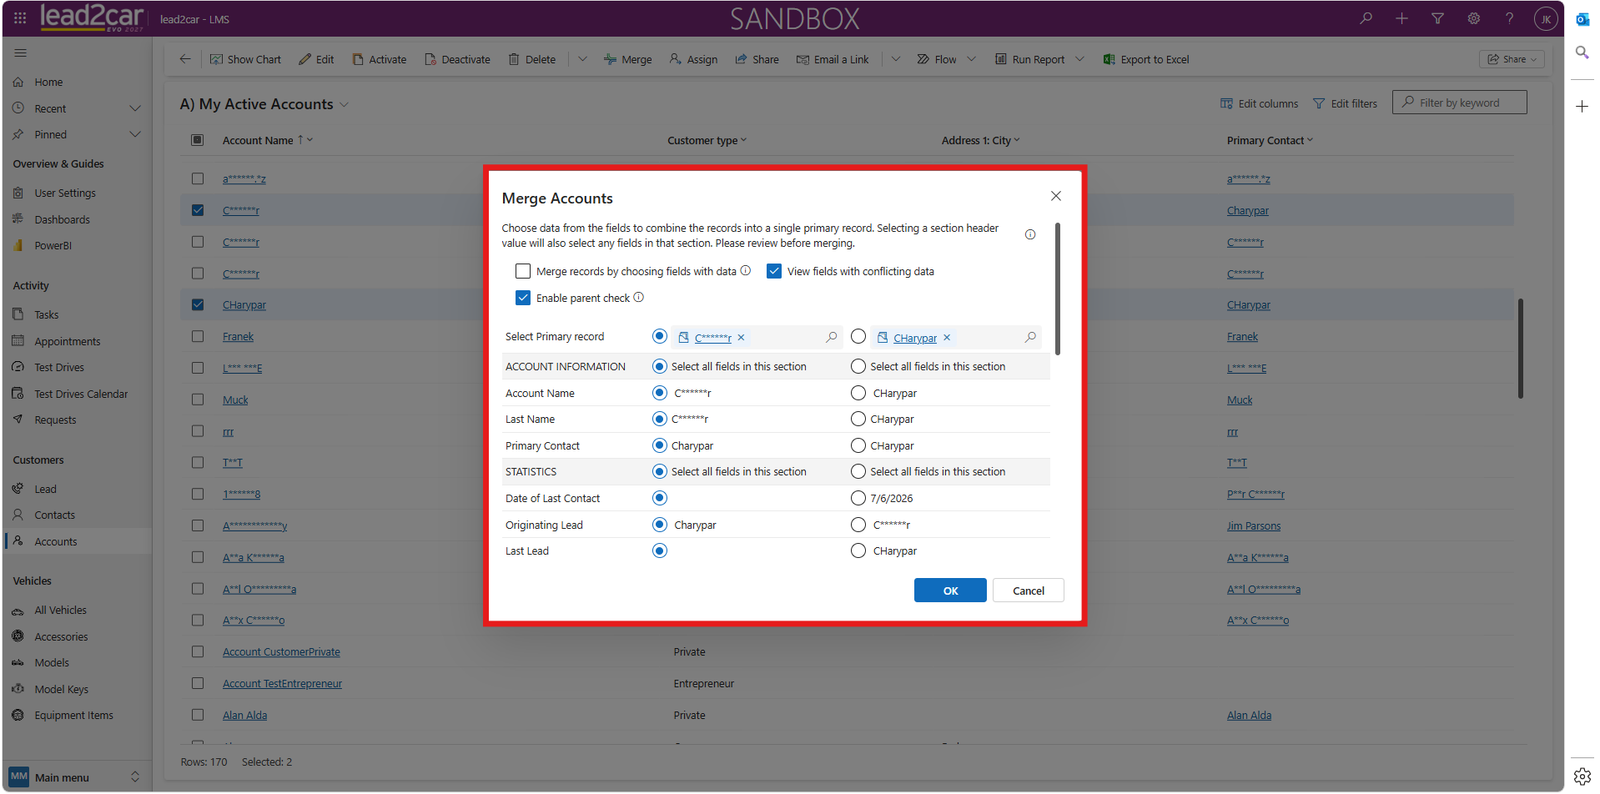This screenshot has width=1600, height=794.
Task: Open the Run Report dropdown arrow
Action: coord(1080,59)
